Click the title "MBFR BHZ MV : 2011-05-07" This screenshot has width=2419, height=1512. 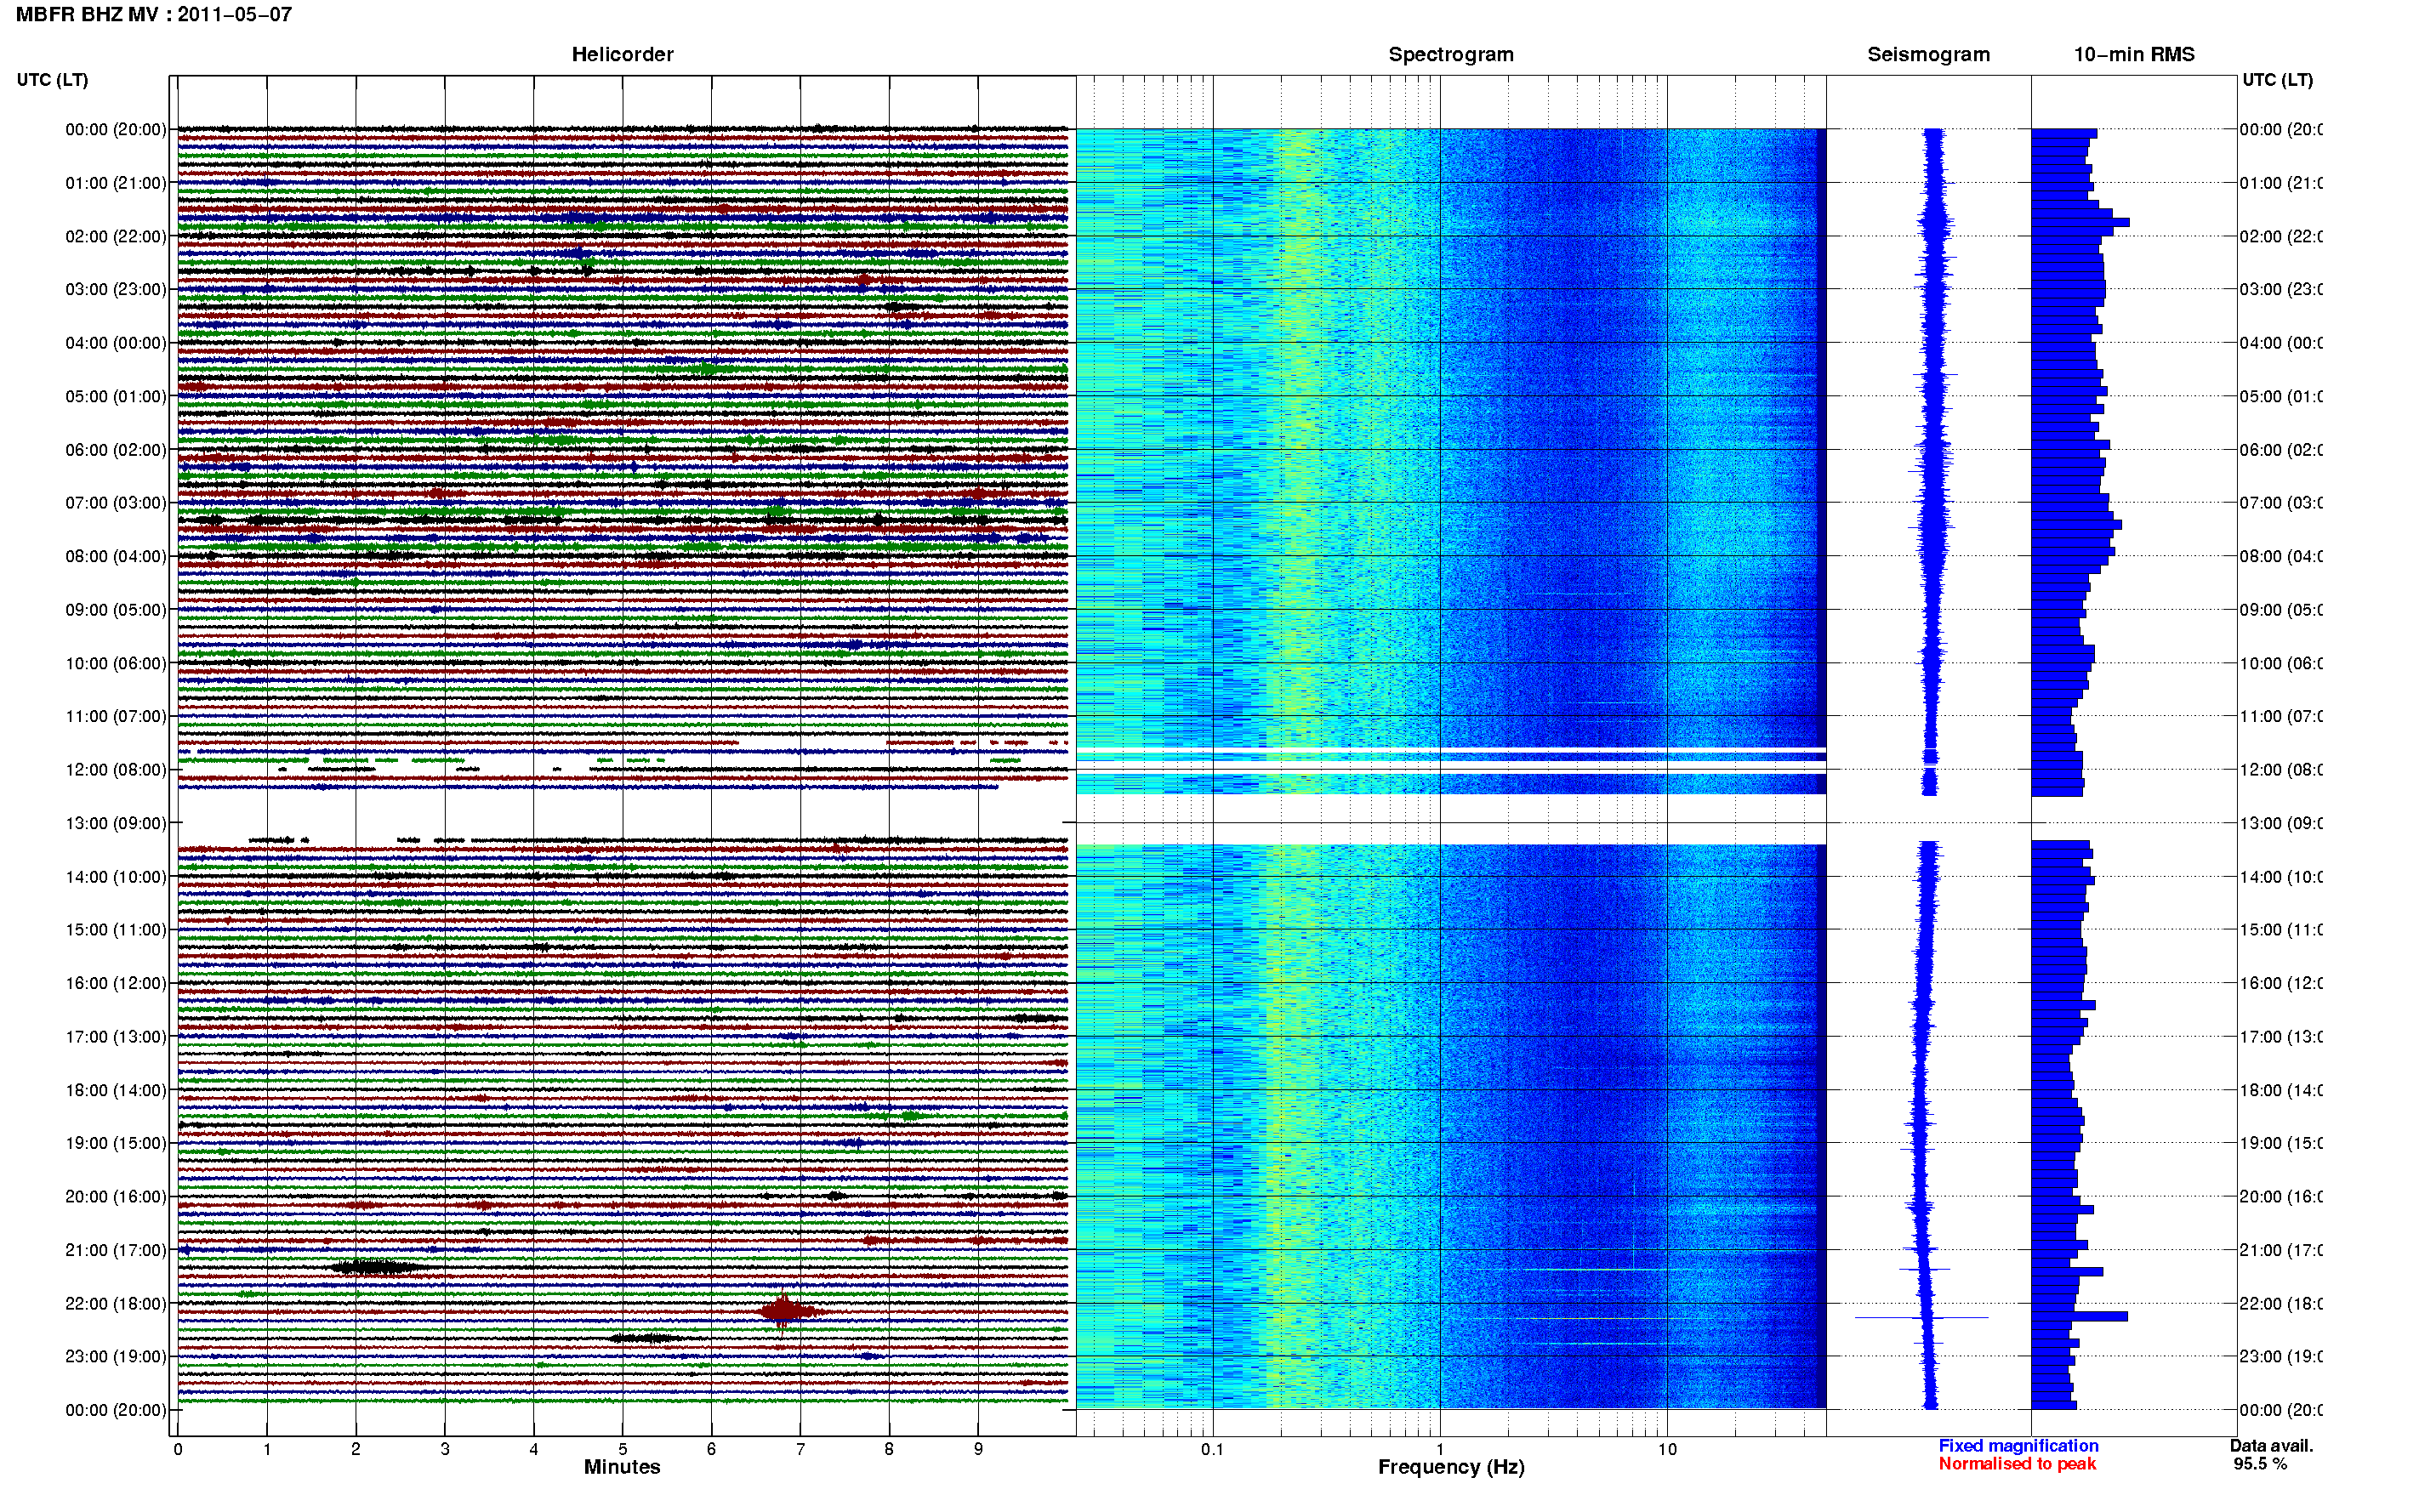pyautogui.click(x=154, y=15)
